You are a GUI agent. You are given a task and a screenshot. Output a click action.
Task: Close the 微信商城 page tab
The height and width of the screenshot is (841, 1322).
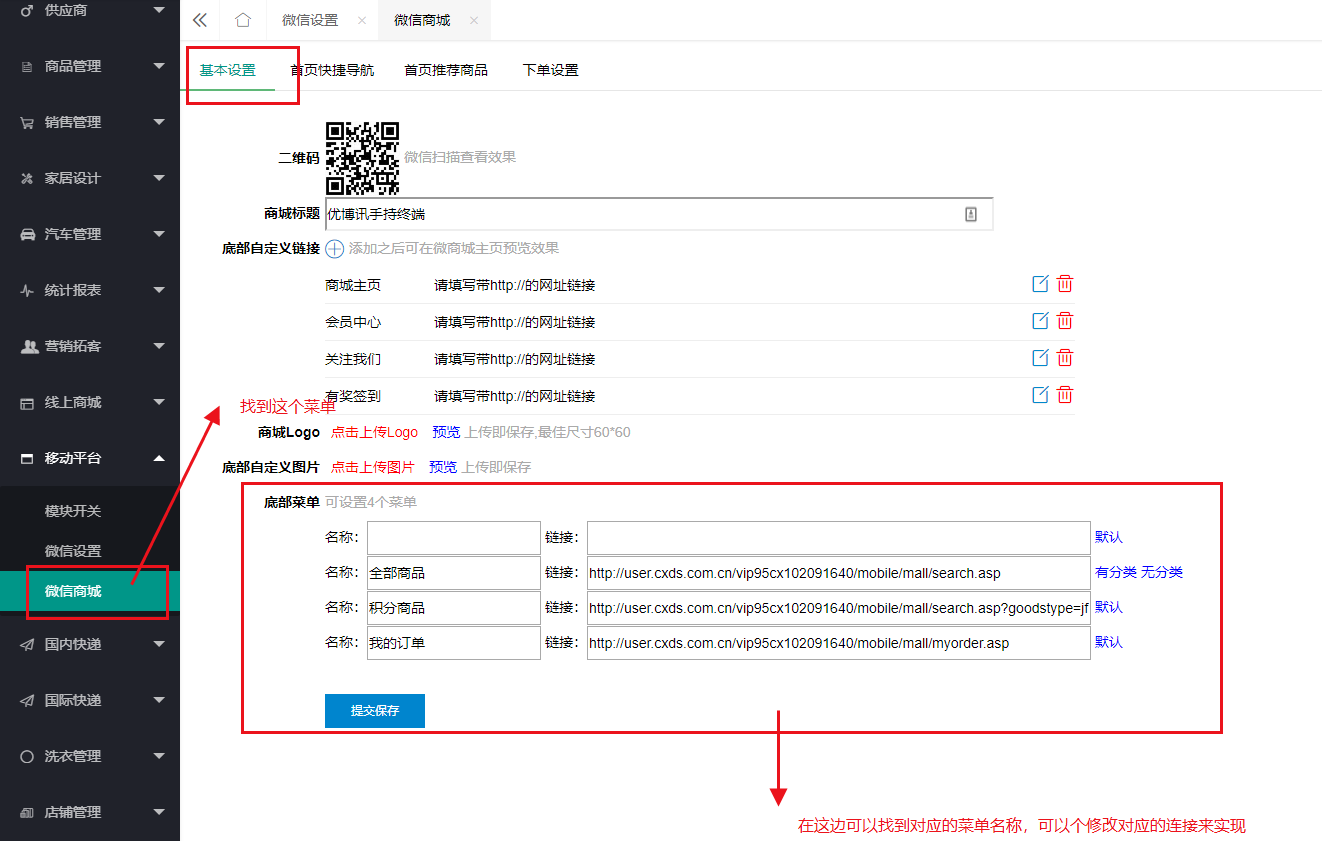(473, 20)
